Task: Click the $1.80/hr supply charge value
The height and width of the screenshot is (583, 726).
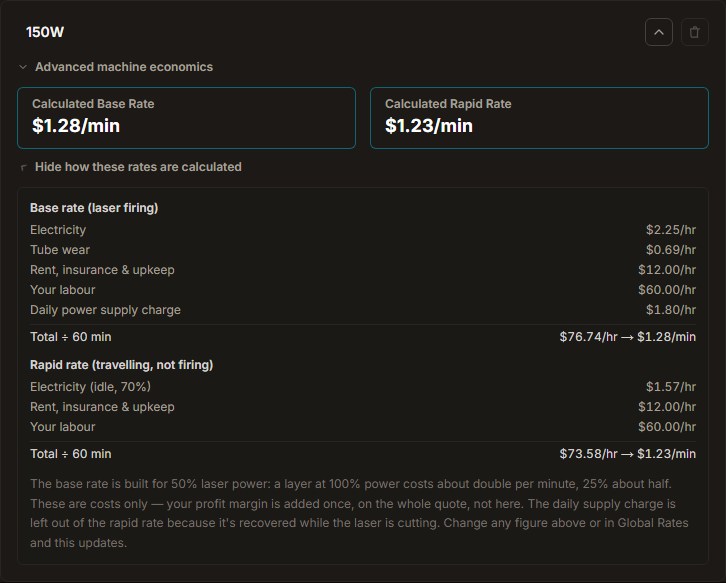Action: tap(671, 310)
